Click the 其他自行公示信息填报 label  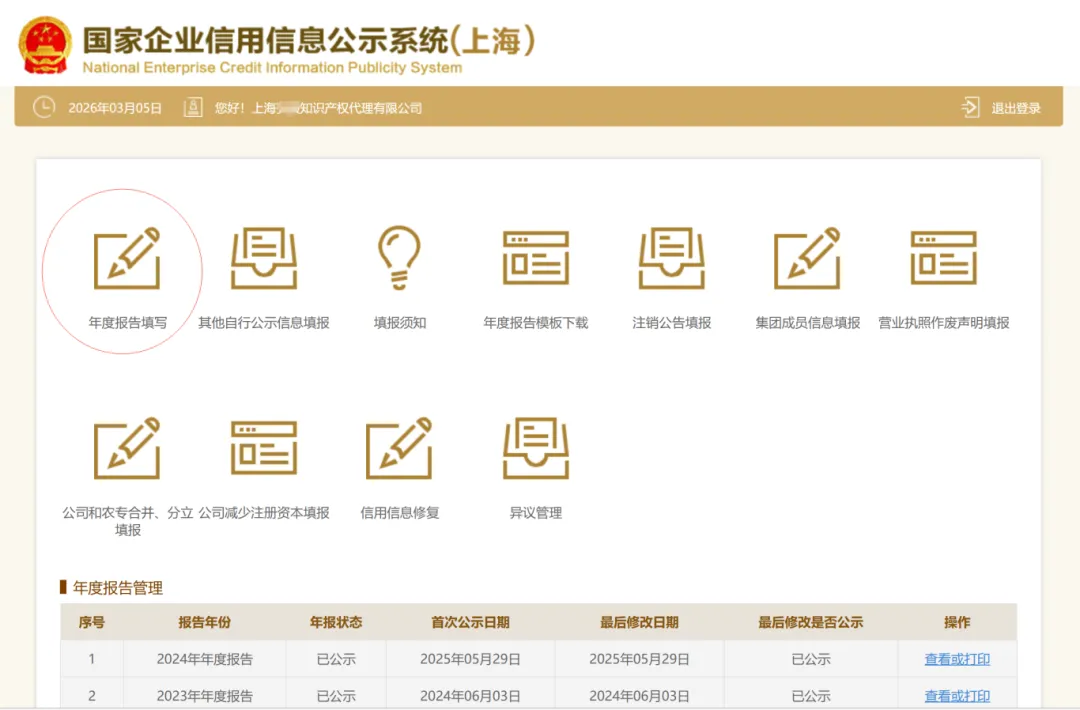point(264,322)
